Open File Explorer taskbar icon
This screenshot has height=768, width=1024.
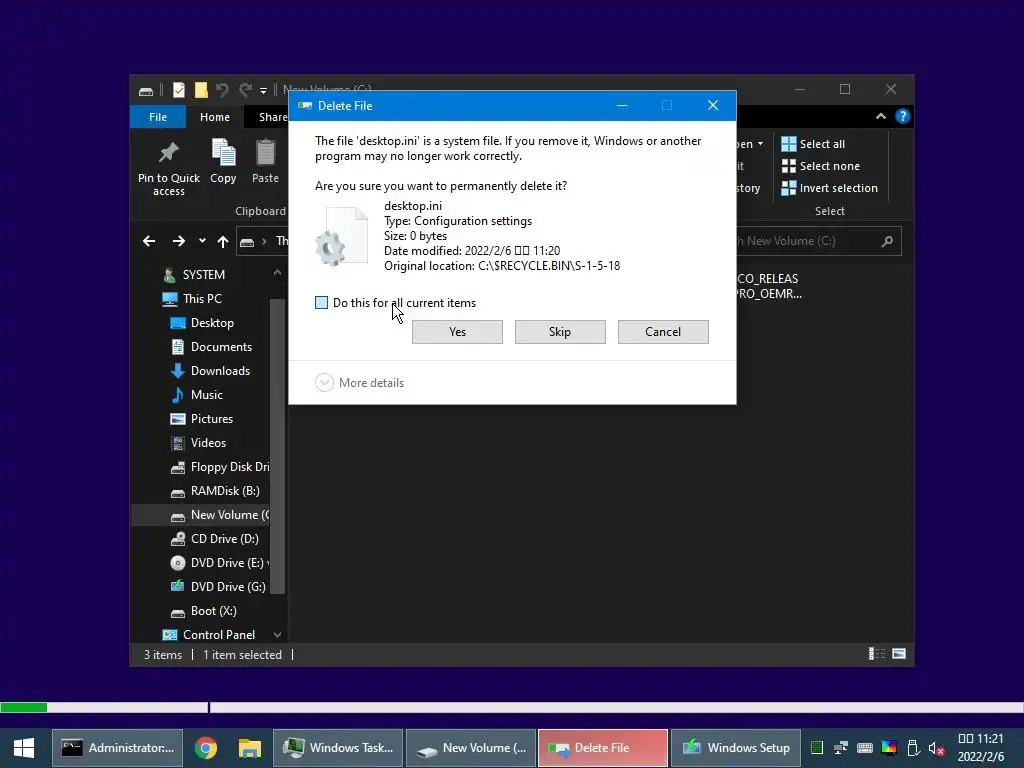click(249, 748)
